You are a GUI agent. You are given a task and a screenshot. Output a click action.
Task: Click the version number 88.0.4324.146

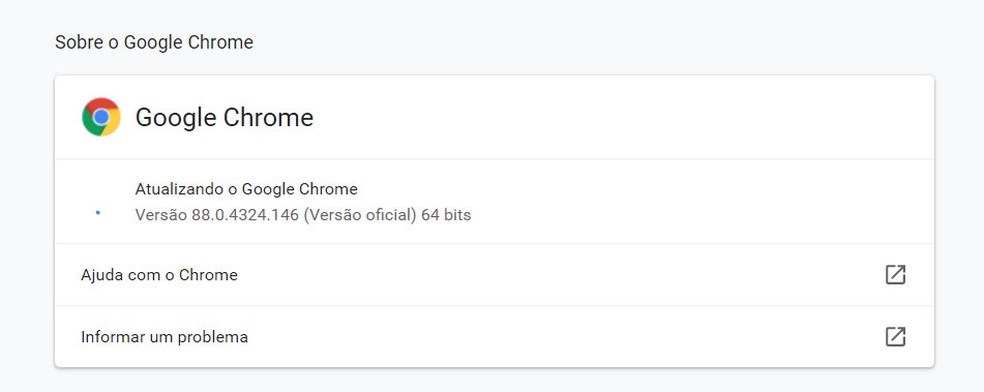click(x=245, y=215)
